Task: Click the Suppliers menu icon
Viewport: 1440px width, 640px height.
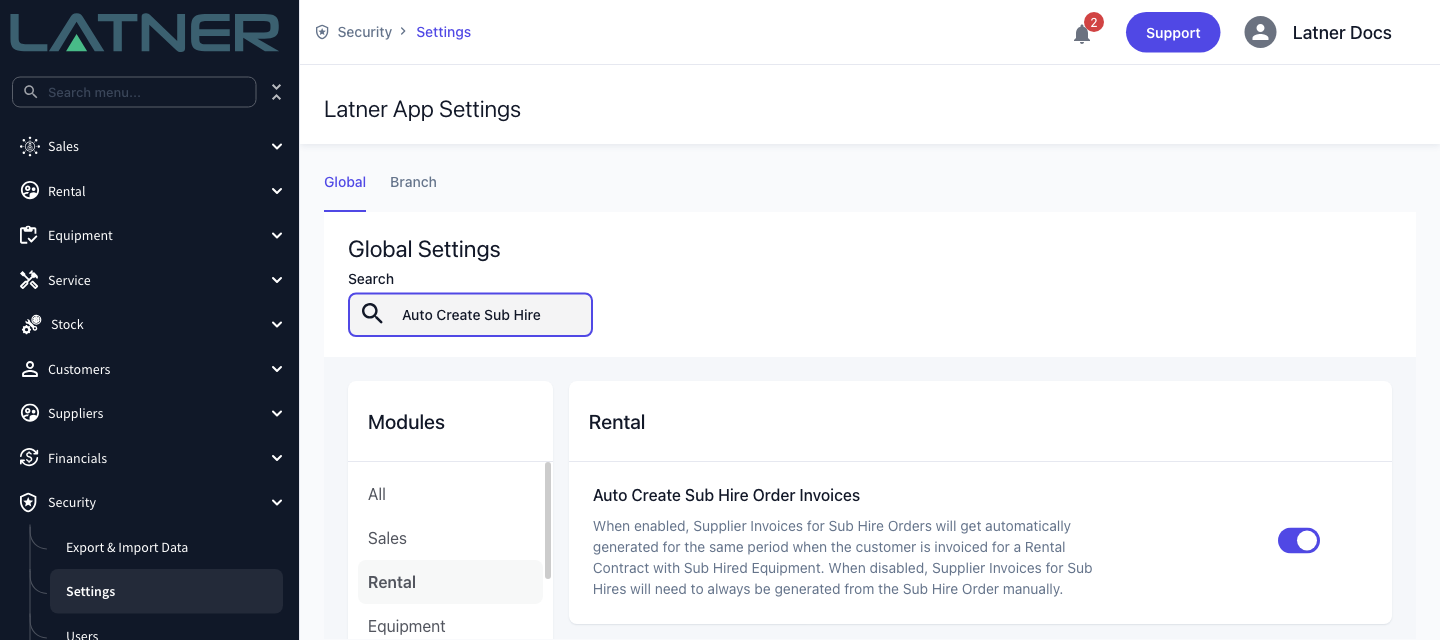Action: [30, 413]
